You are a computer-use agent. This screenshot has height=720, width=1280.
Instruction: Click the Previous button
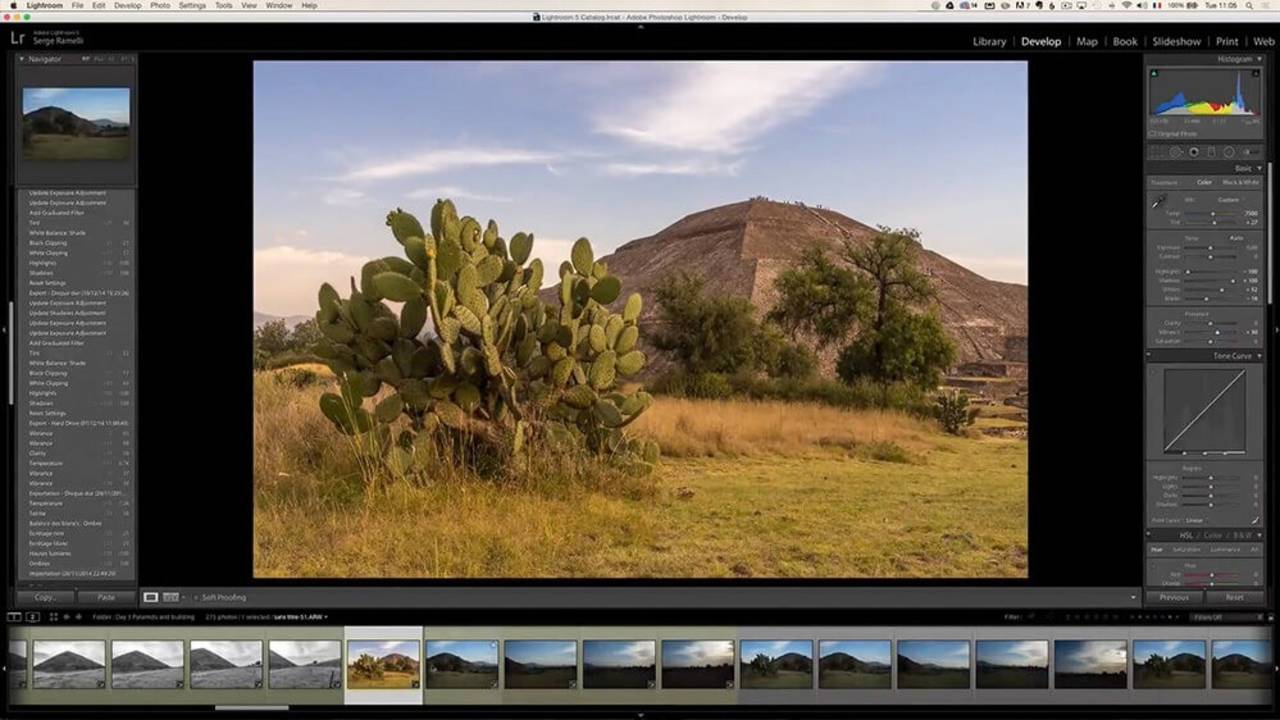click(x=1174, y=597)
